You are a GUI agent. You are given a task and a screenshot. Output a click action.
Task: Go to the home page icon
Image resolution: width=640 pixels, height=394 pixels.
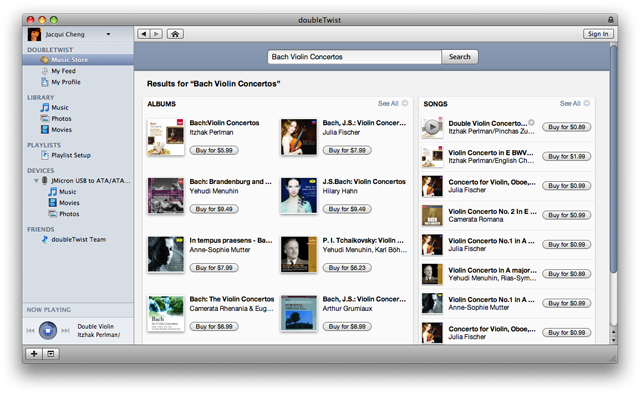(175, 34)
